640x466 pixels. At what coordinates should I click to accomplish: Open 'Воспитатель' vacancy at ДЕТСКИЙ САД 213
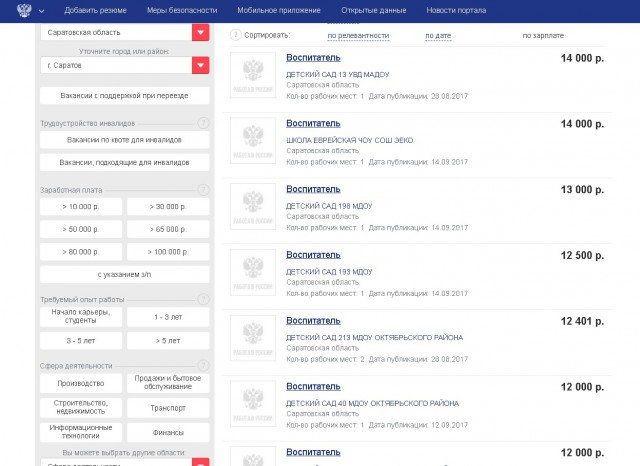[313, 321]
